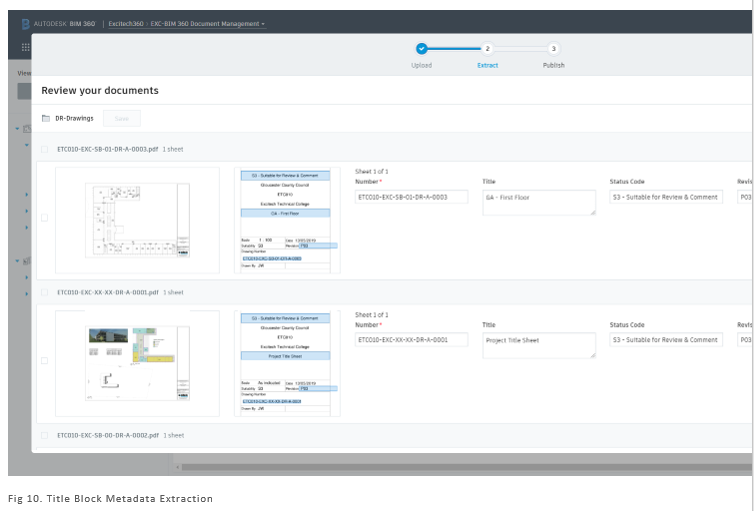Click highlighted drawing number in 0001 title block
Screen dimensions: 754x511
tap(272, 401)
